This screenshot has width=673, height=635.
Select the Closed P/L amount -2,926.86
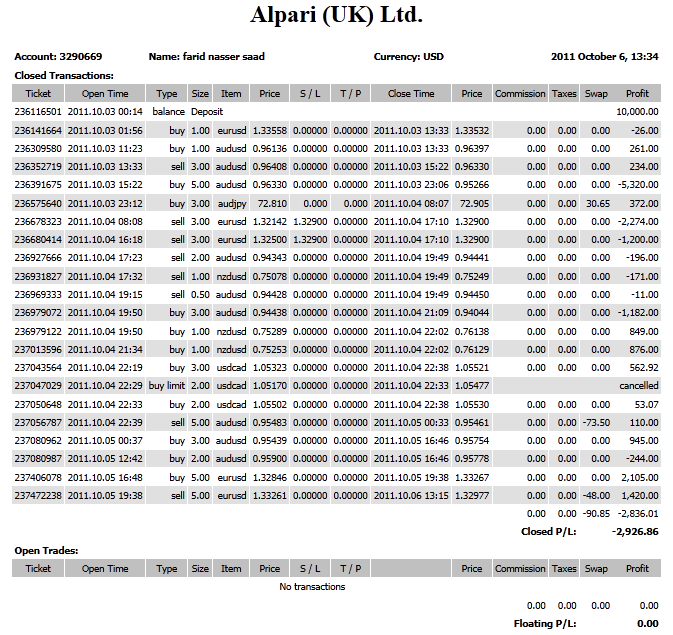coord(635,532)
